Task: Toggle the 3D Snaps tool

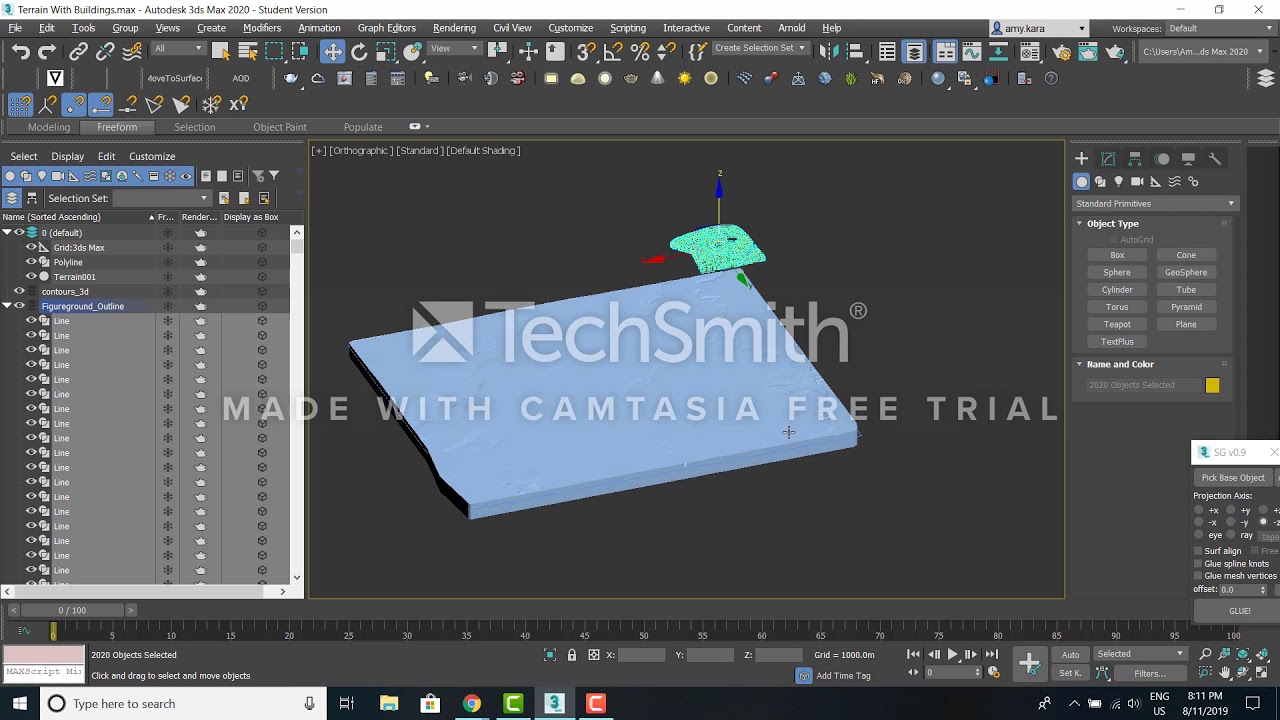Action: [x=586, y=52]
